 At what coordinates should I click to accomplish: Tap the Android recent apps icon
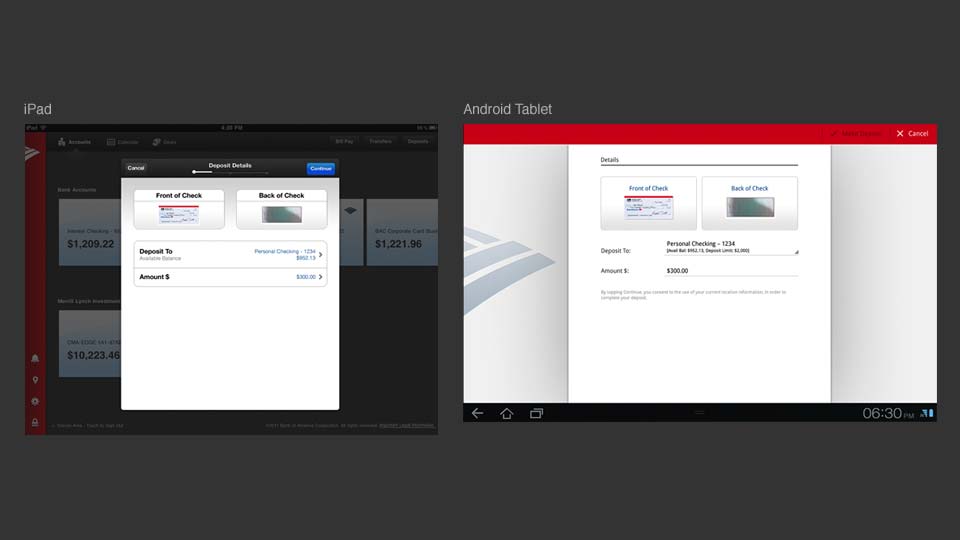[536, 413]
